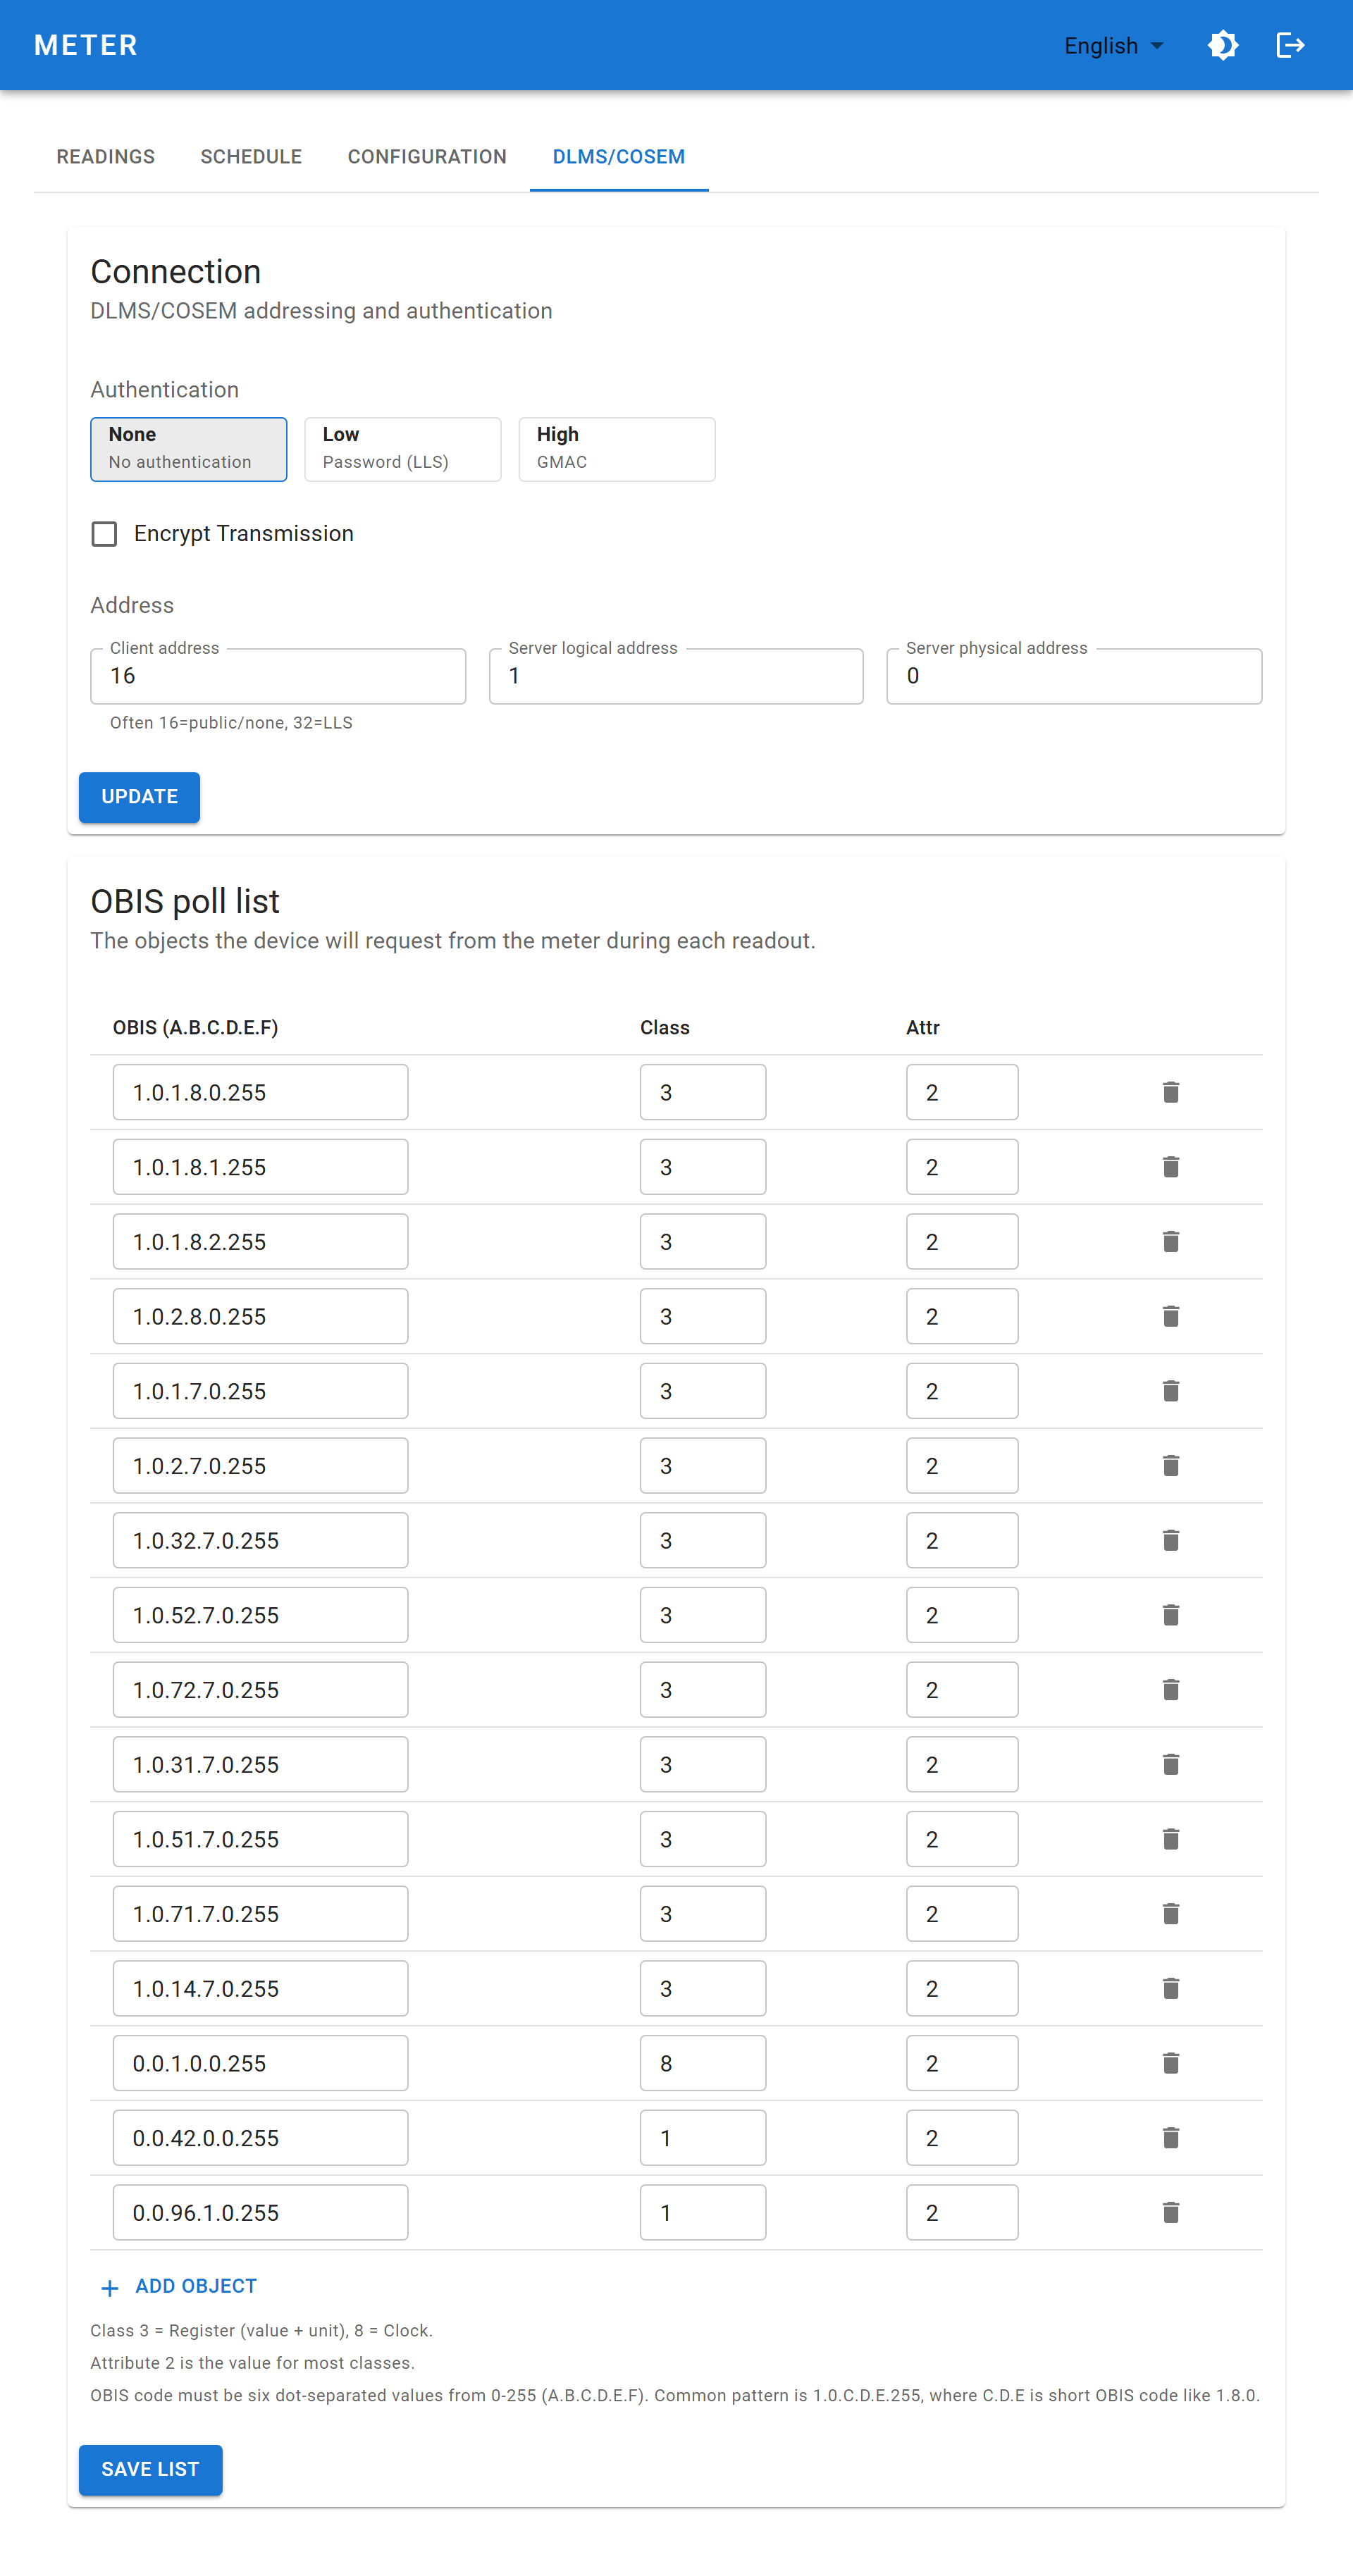Viewport: 1353px width, 2576px height.
Task: Delete the 1.0.1.8.0.255 OBIS row
Action: 1171,1092
